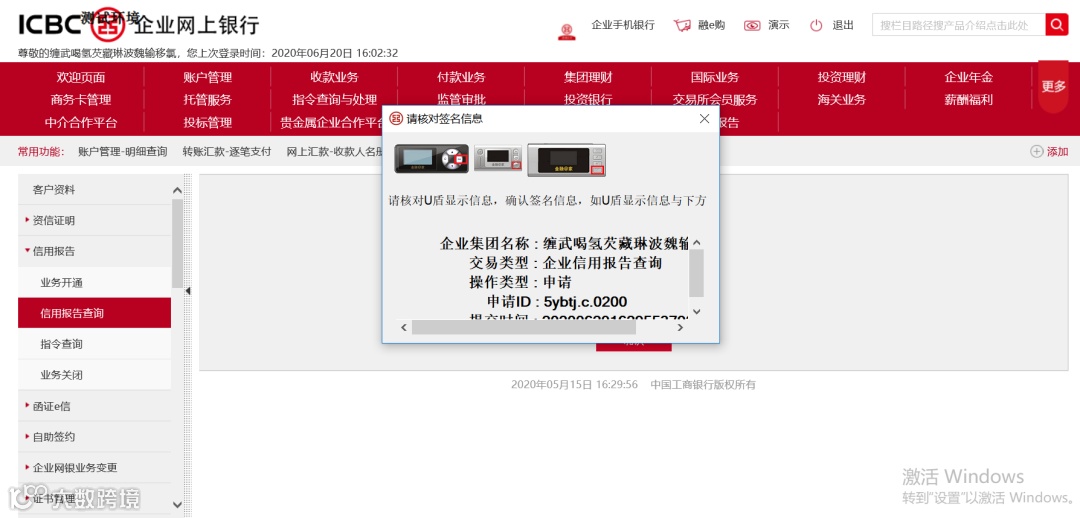This screenshot has width=1080, height=518.
Task: Click the 添加 shortcut link
Action: click(x=1057, y=152)
